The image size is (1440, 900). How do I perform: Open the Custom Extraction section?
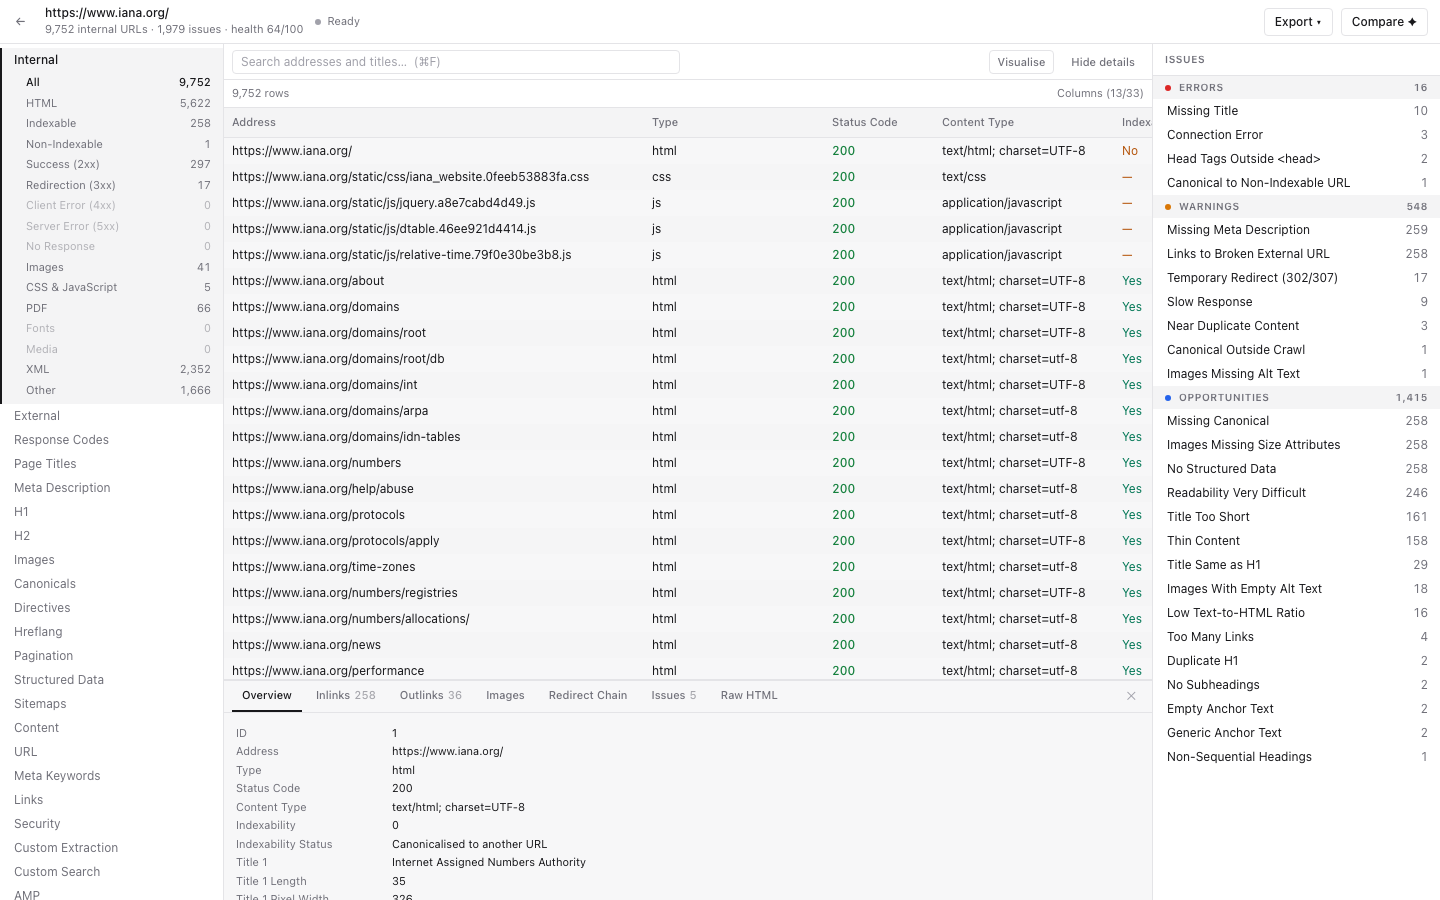click(x=112, y=848)
